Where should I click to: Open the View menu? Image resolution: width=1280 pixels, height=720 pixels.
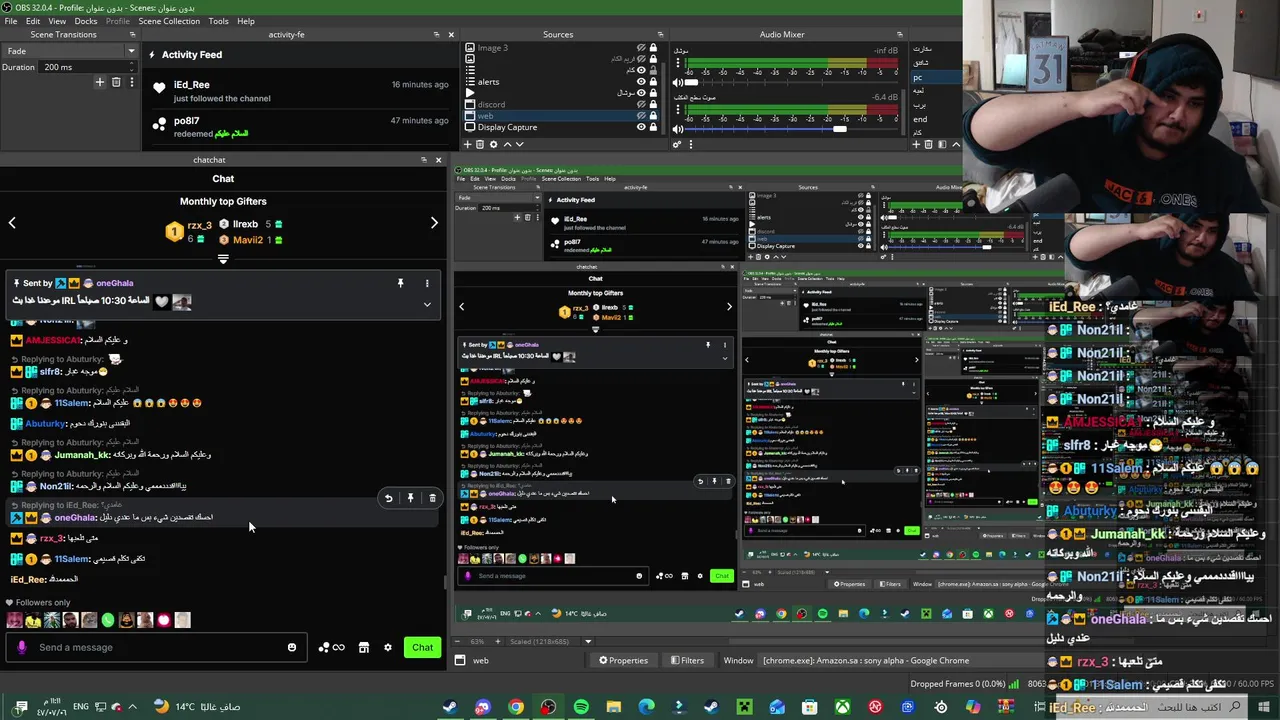(57, 21)
